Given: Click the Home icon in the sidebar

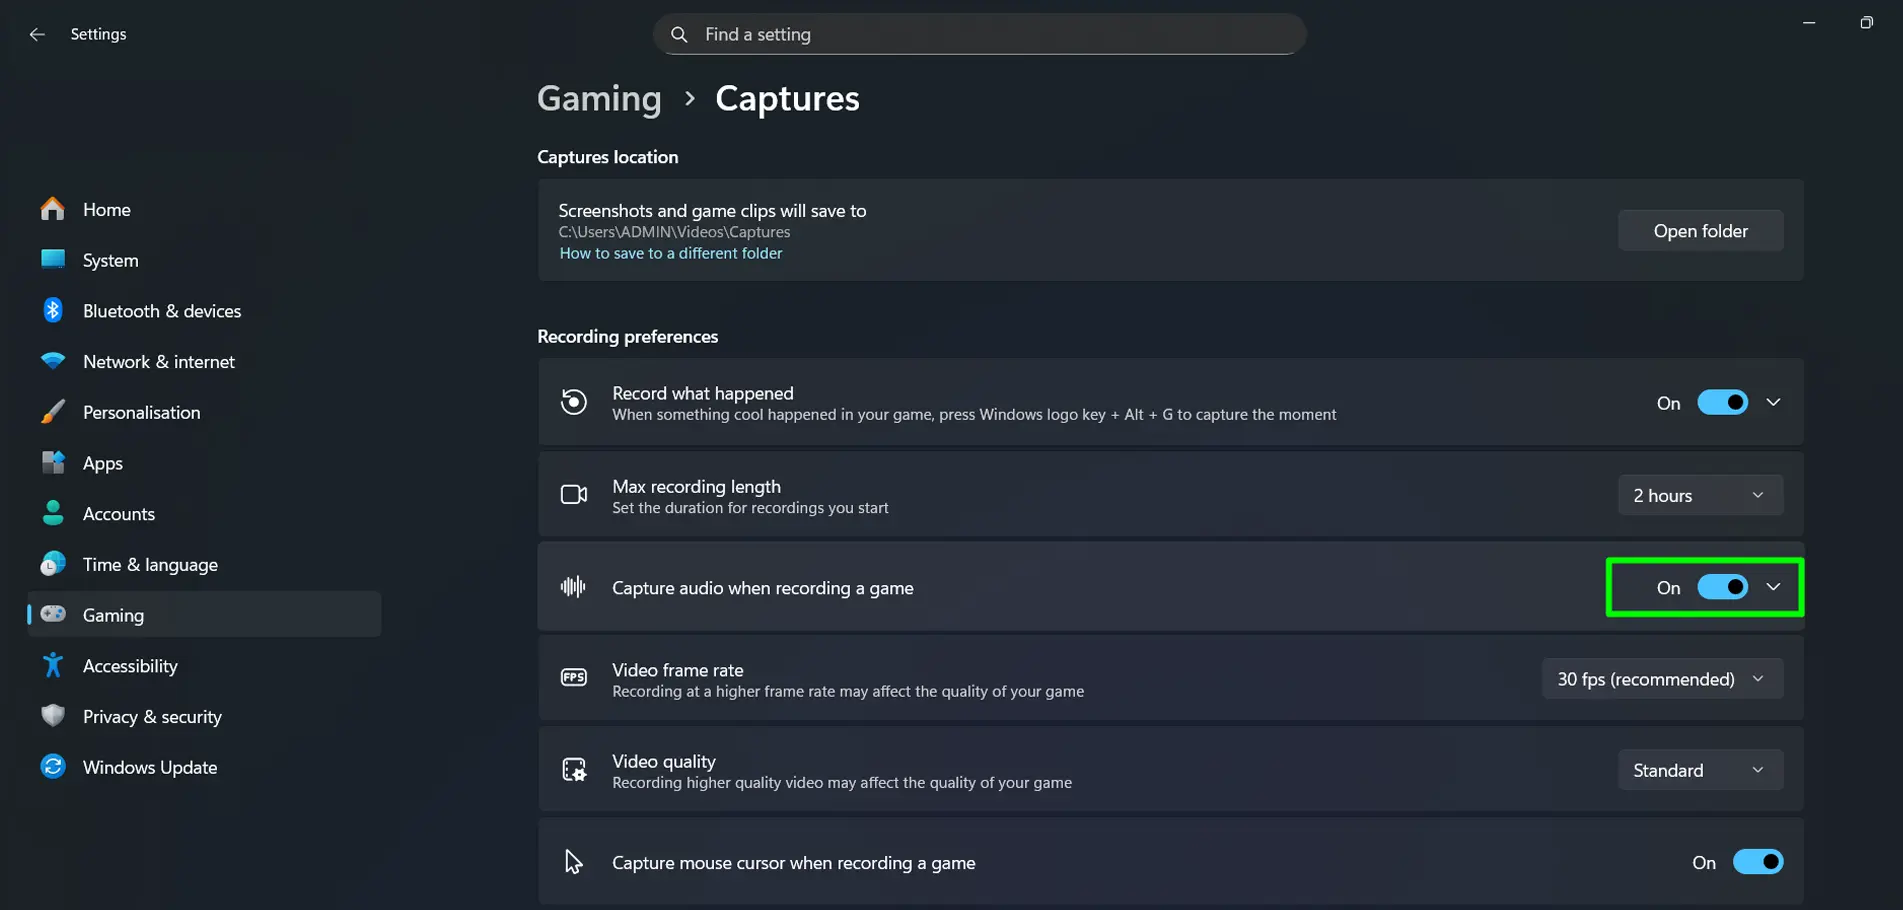Looking at the screenshot, I should pos(51,209).
